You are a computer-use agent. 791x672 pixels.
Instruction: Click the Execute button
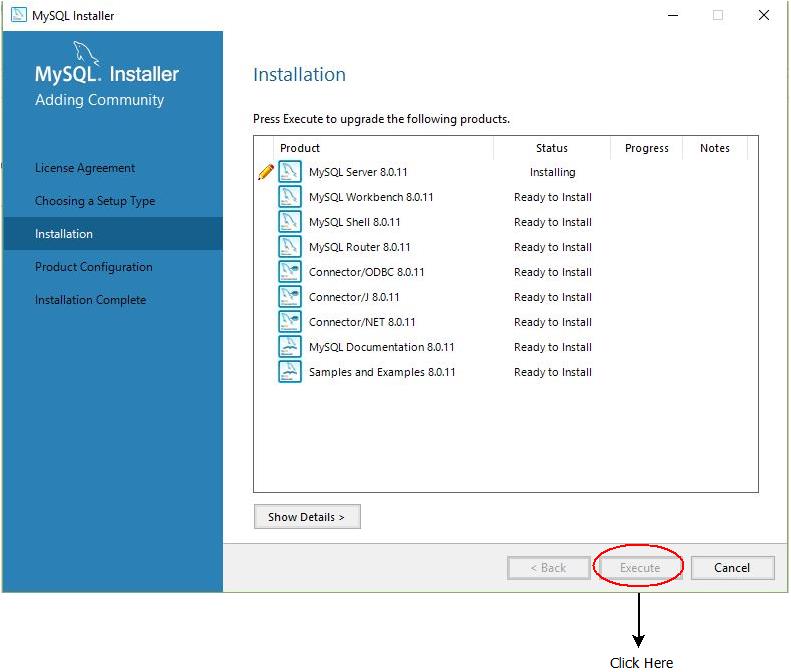click(x=640, y=568)
